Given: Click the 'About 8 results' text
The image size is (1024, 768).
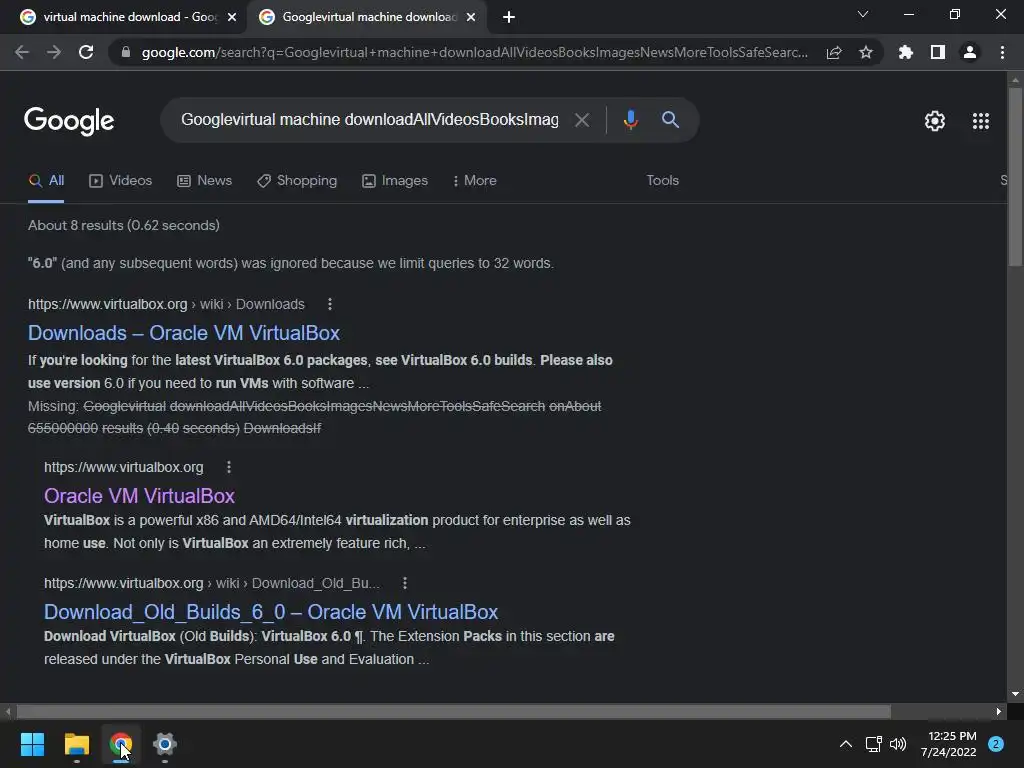Looking at the screenshot, I should click(x=123, y=225).
